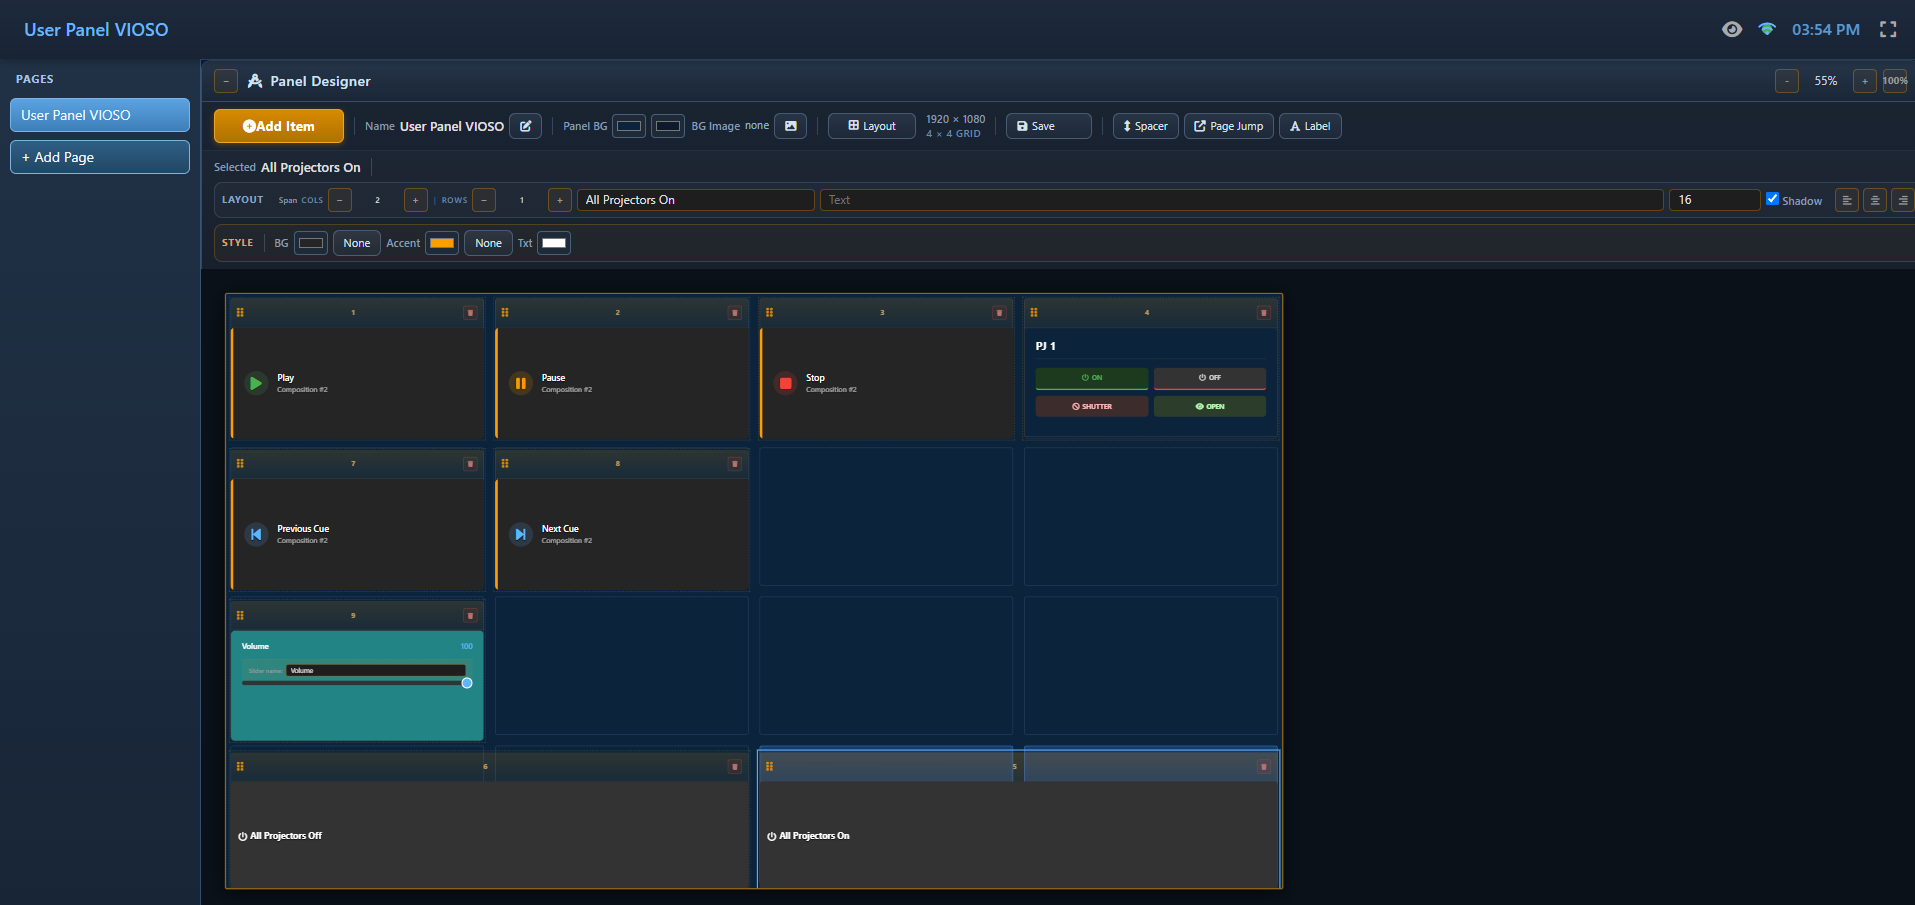Click the Wi-Fi connection status icon
Image resolution: width=1915 pixels, height=905 pixels.
(1767, 29)
